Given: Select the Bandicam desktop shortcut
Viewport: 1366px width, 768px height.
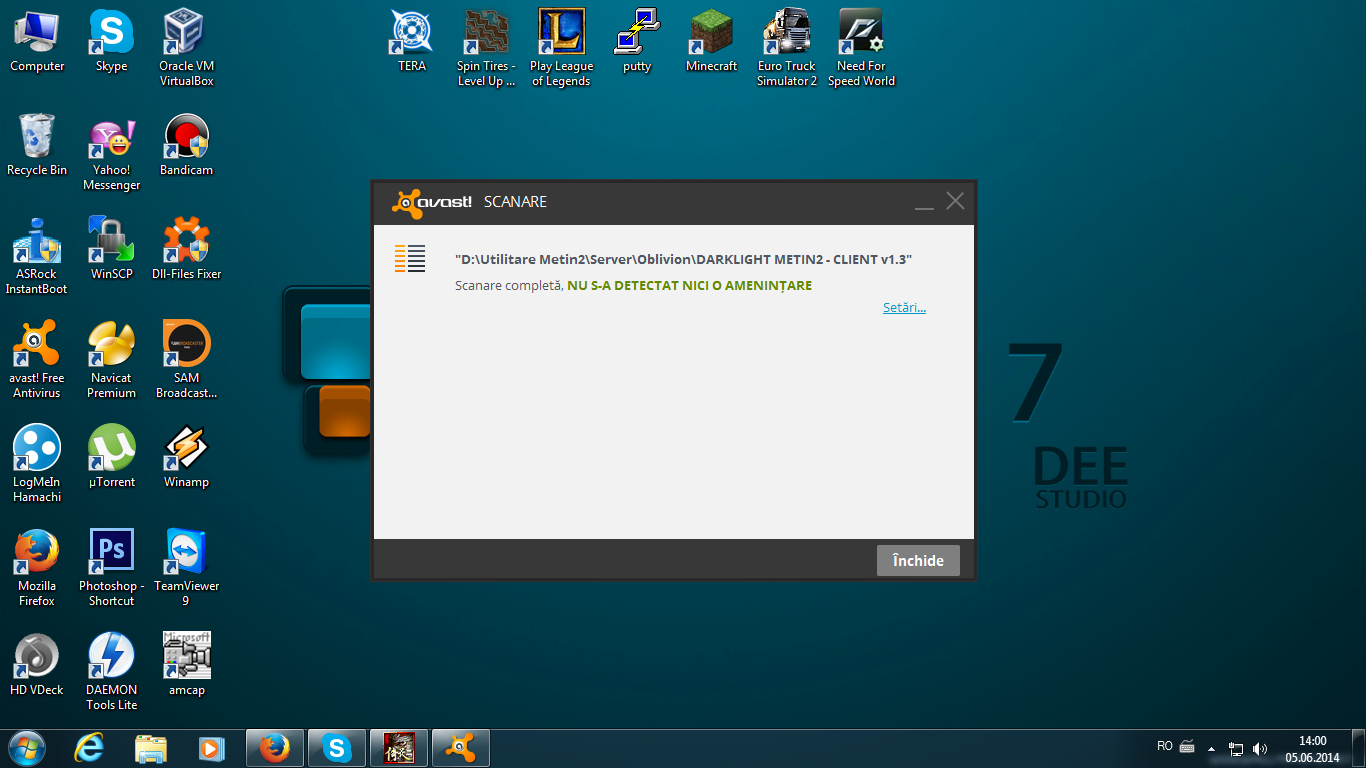Looking at the screenshot, I should point(186,146).
